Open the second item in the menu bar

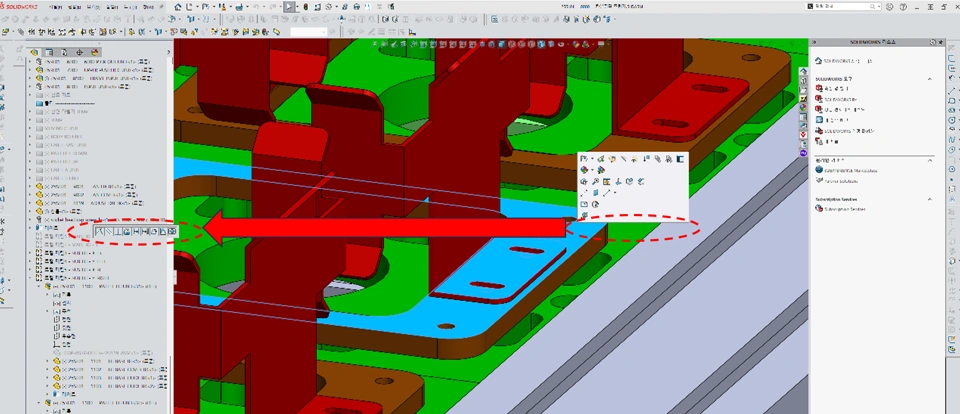74,7
